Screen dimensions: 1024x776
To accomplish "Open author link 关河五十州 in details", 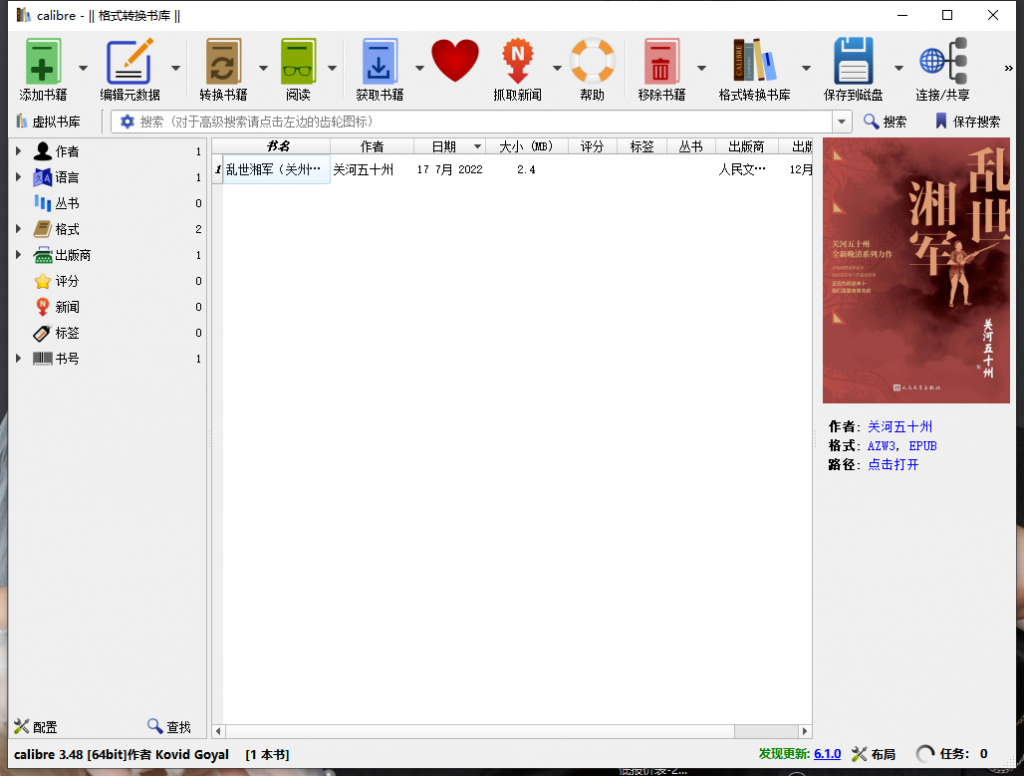I will (900, 427).
